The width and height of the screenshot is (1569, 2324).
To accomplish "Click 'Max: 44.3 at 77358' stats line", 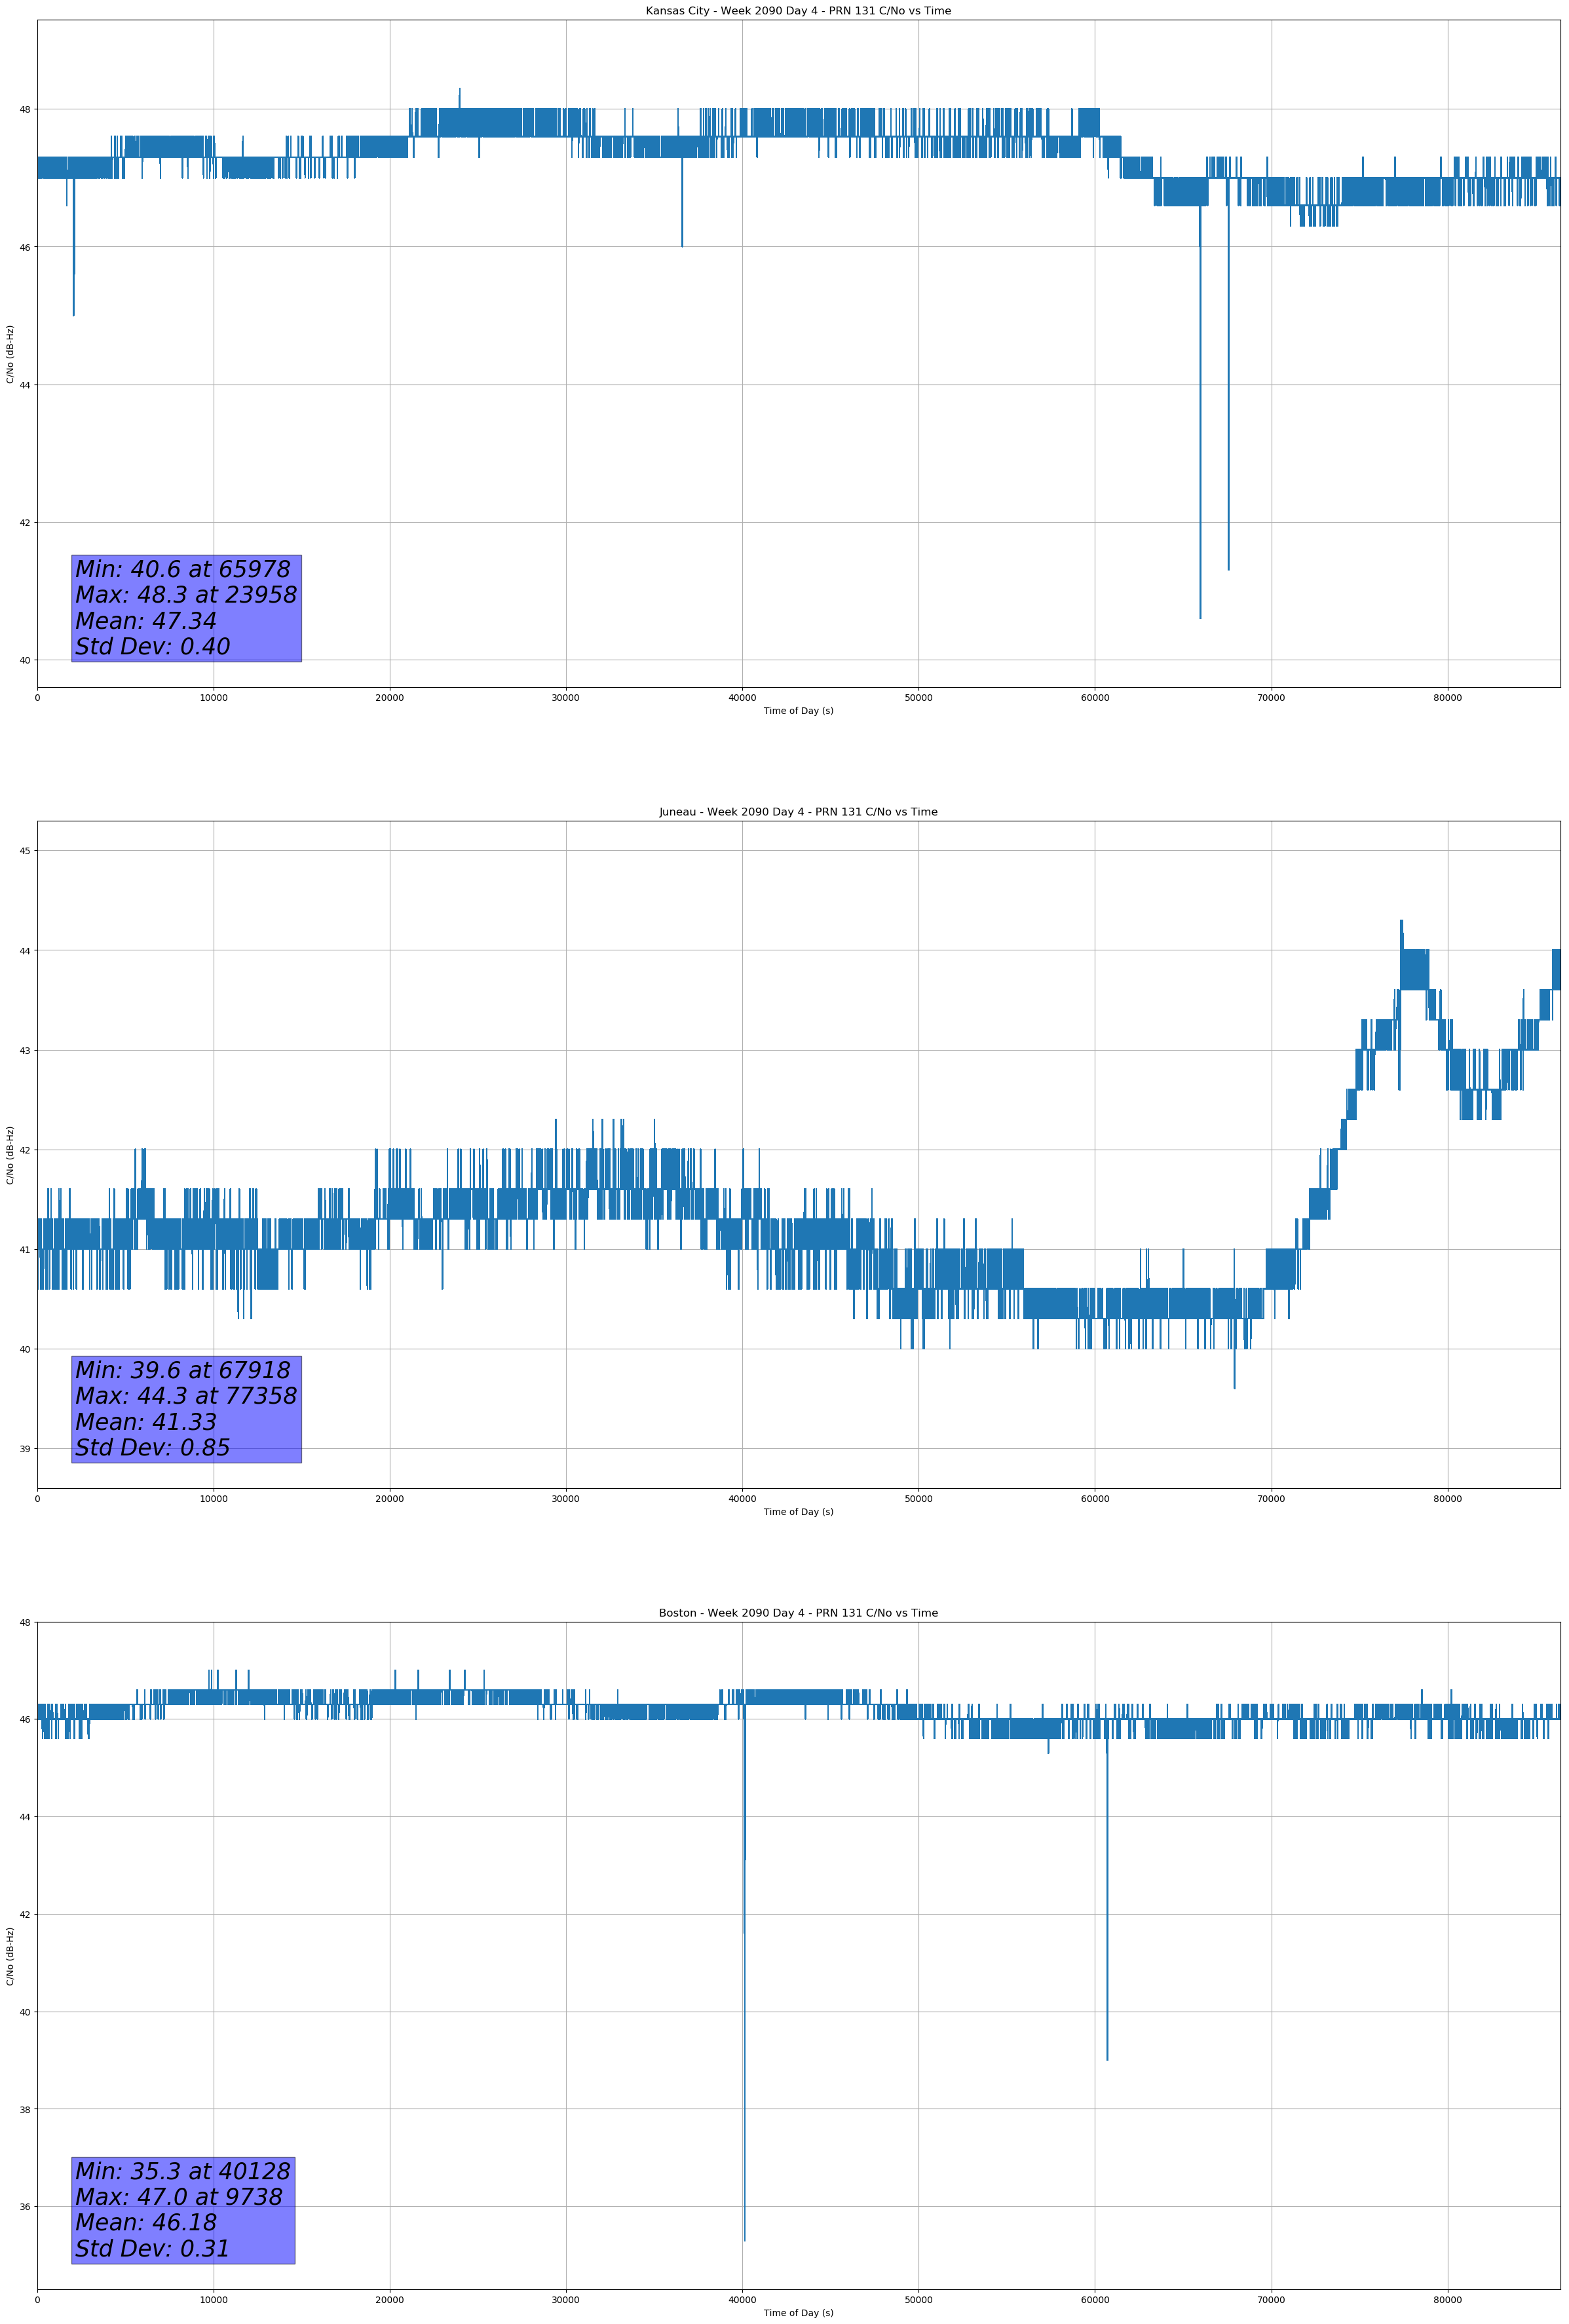I will [186, 1396].
